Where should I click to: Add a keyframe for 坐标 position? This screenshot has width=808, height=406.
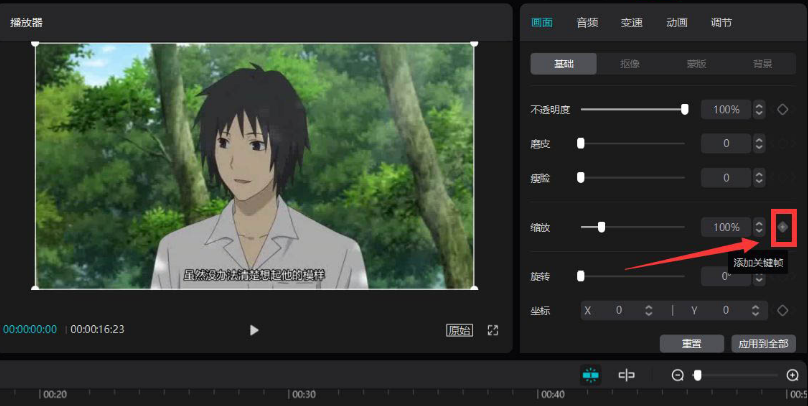click(782, 310)
